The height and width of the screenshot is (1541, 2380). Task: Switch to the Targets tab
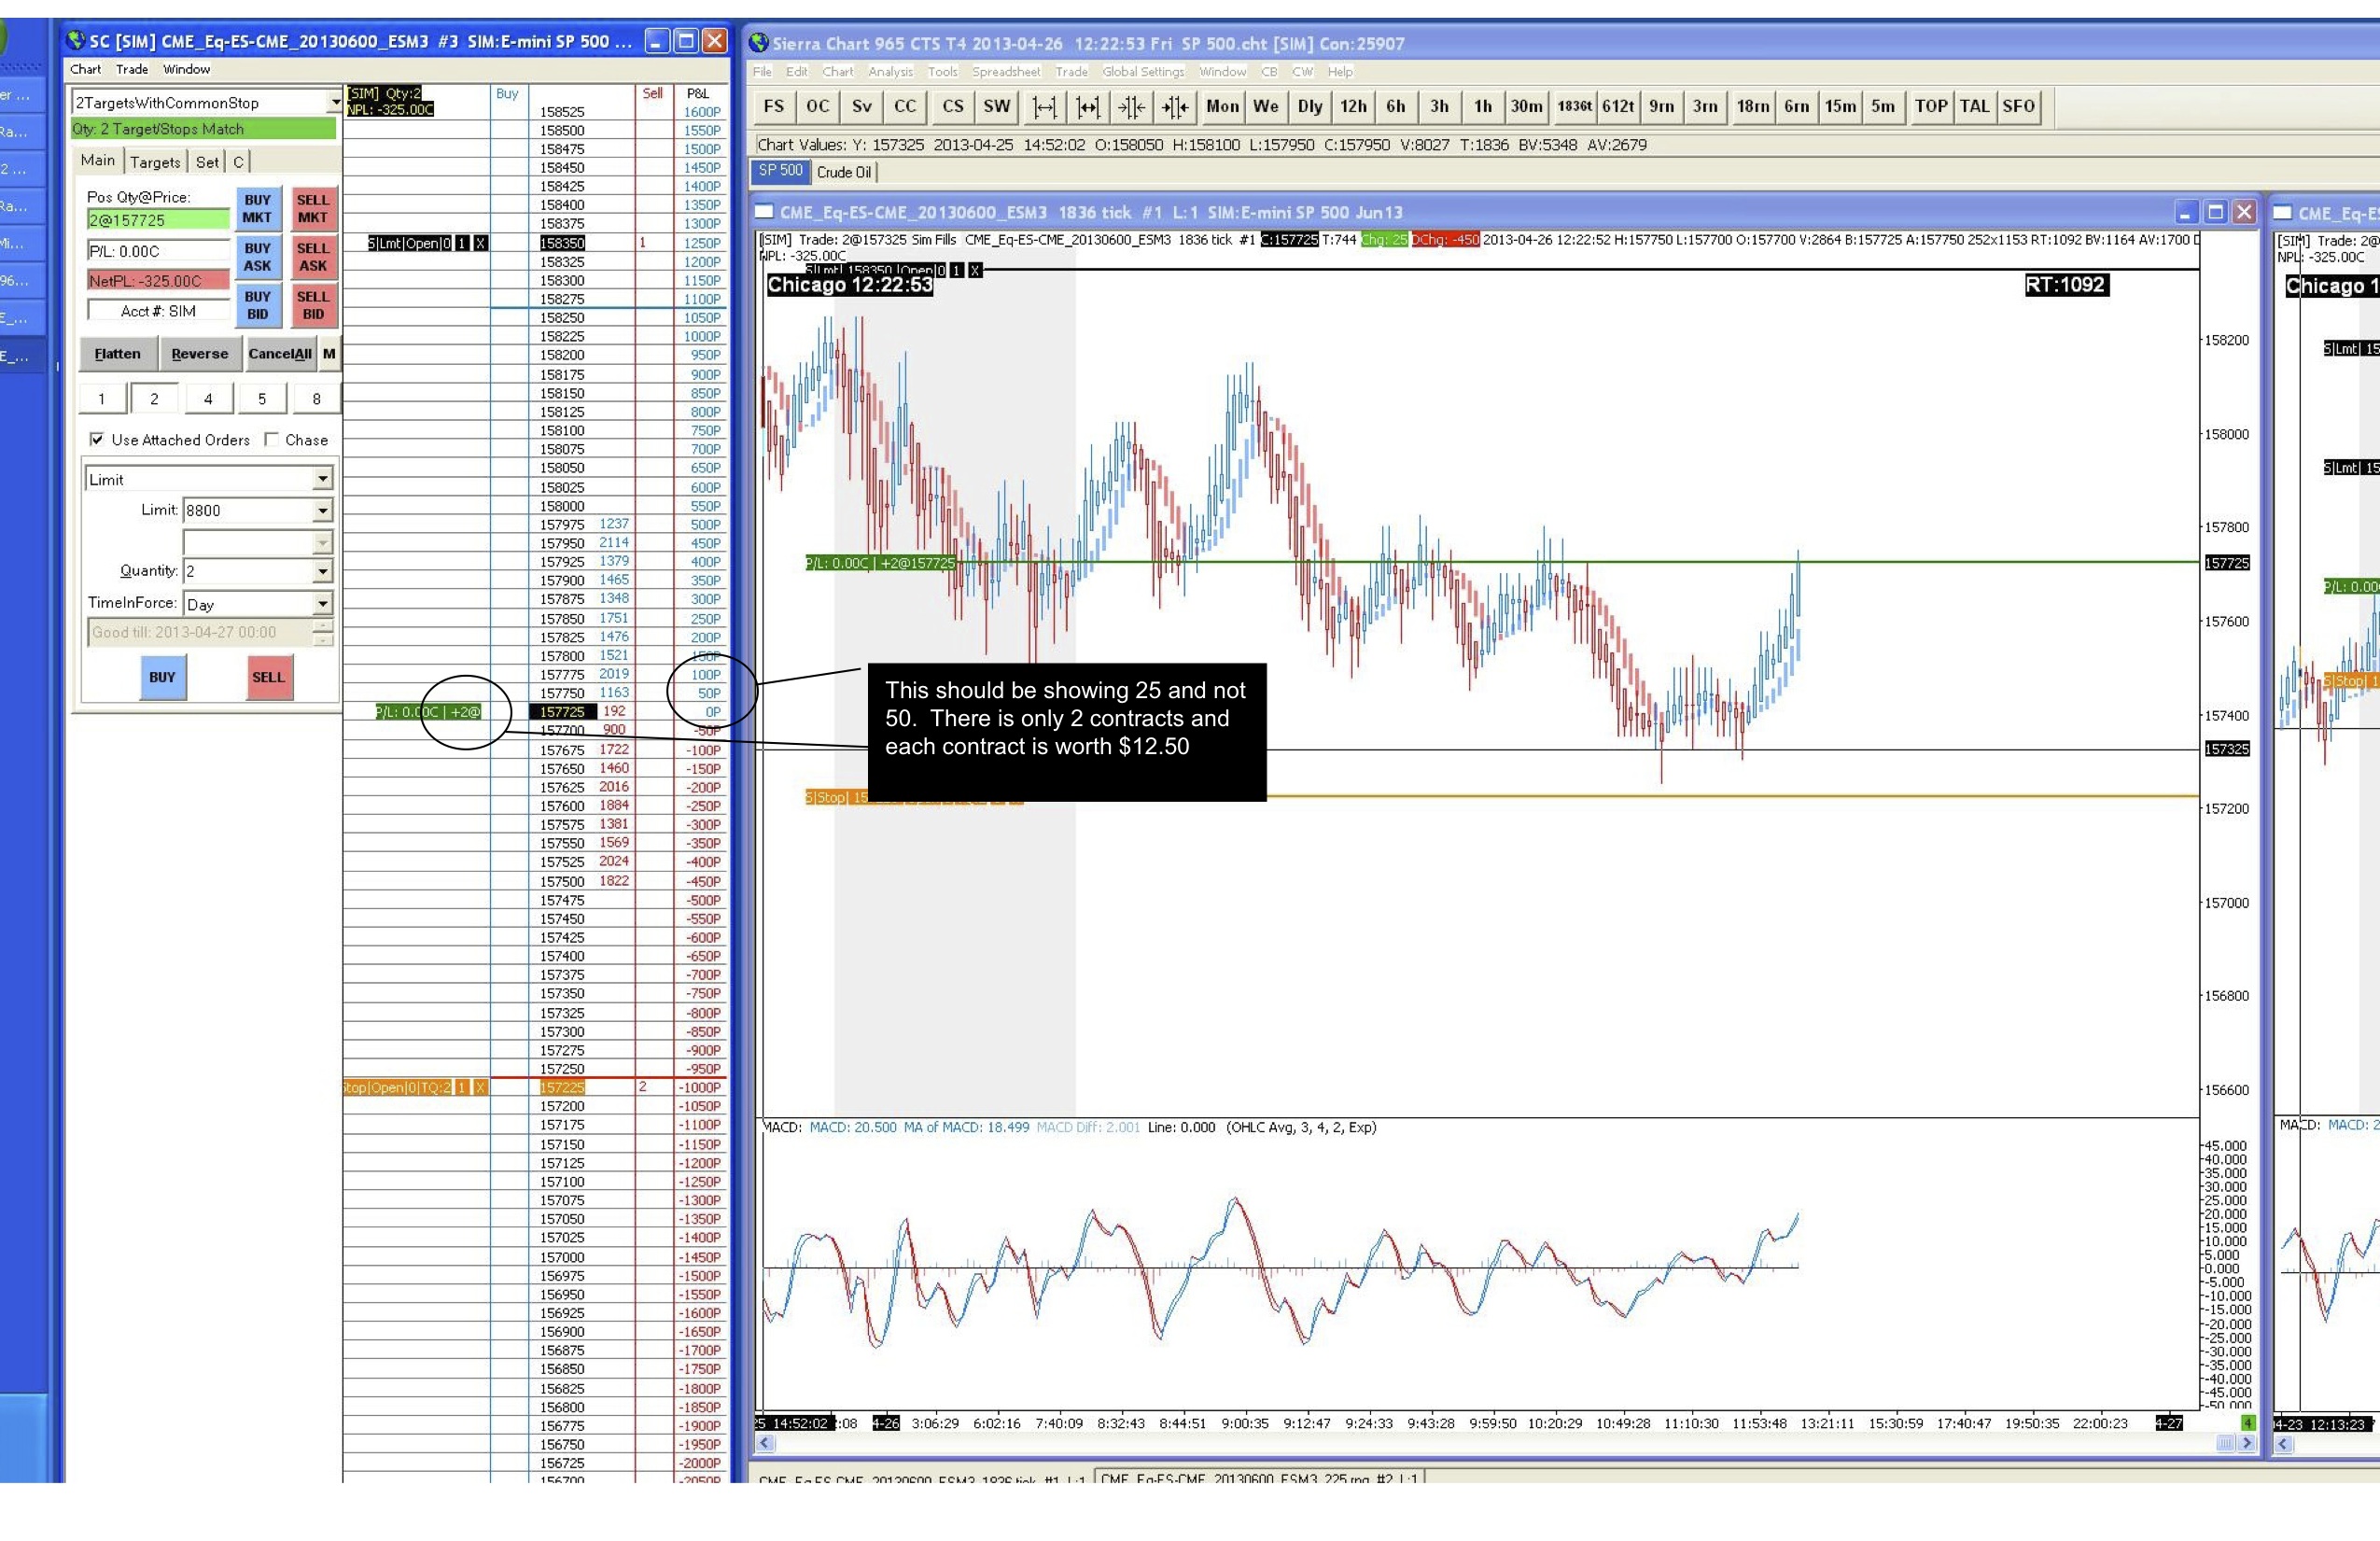click(x=155, y=162)
